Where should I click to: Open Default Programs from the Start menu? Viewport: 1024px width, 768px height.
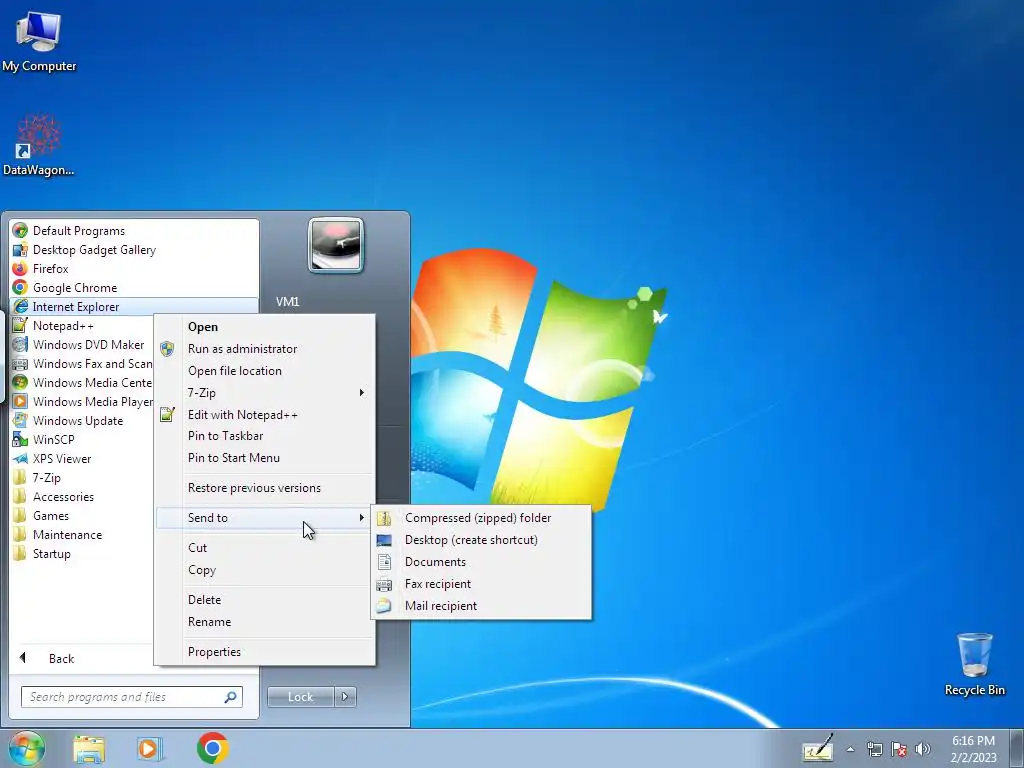point(134,231)
